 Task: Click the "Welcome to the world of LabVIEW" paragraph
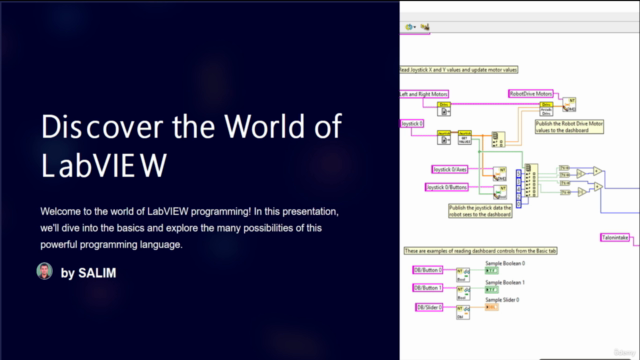[x=189, y=228]
